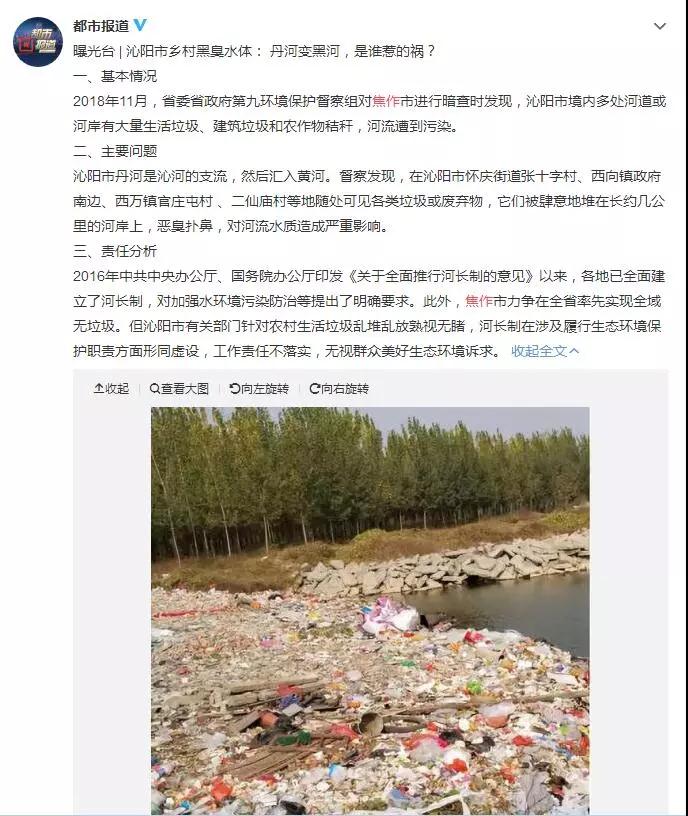This screenshot has width=688, height=816.
Task: Choose 向右旋转 to rotate image right
Action: [x=339, y=388]
